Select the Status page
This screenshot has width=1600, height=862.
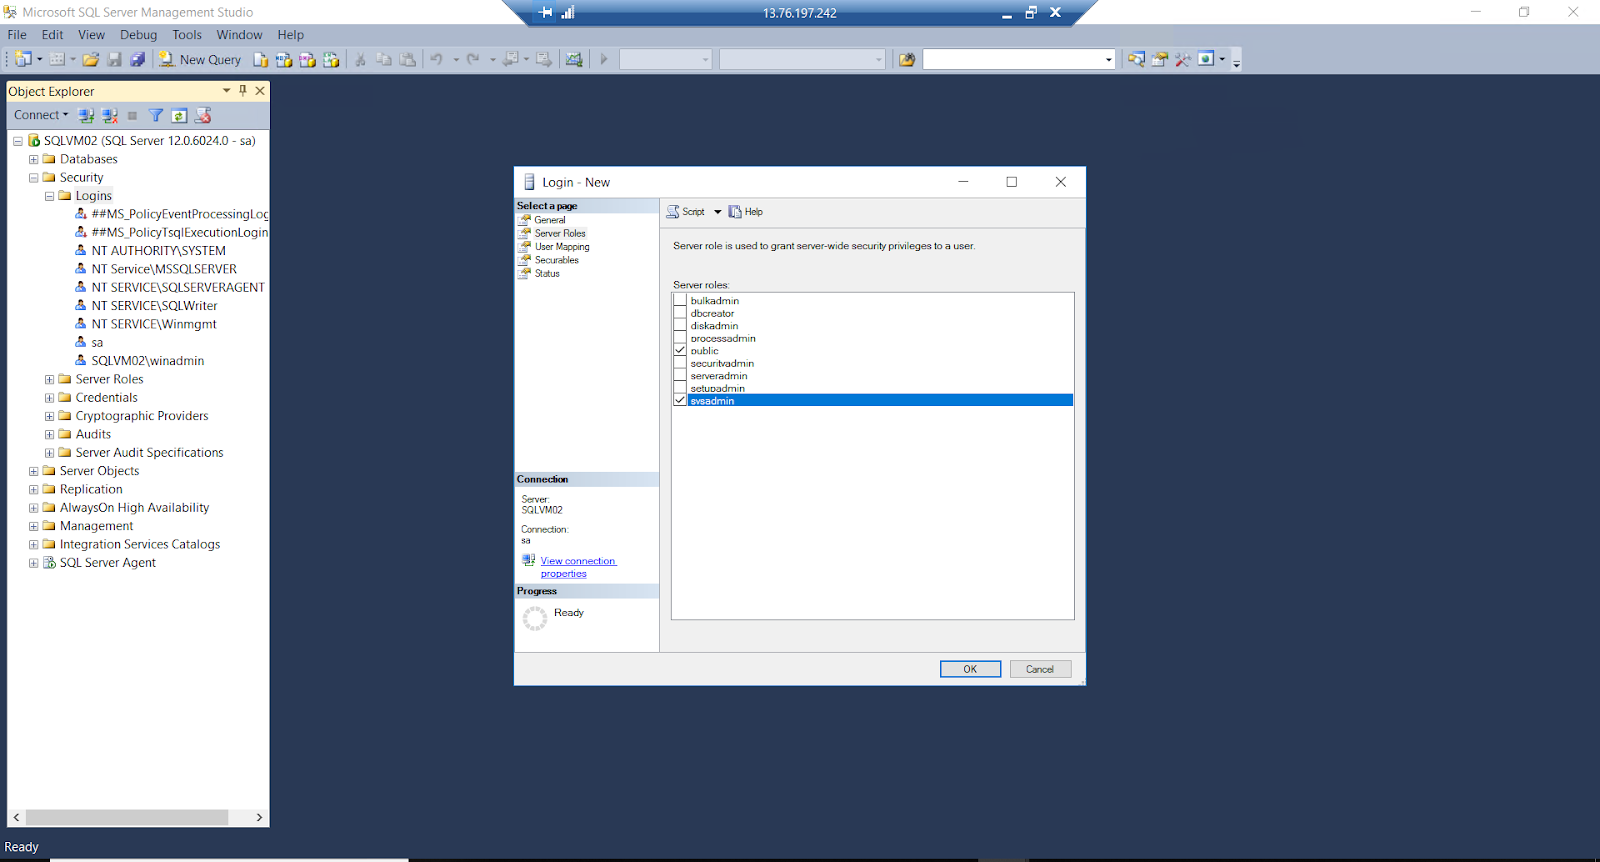tap(547, 273)
